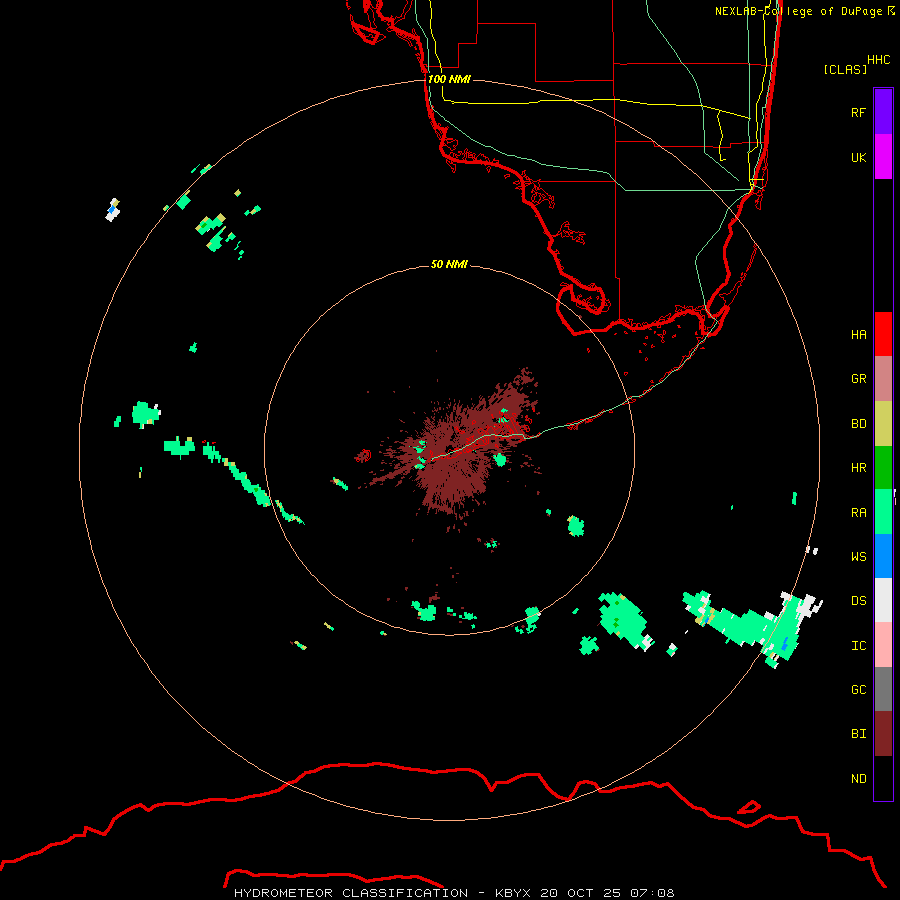This screenshot has height=900, width=900.
Task: Click the ND black legend swatch
Action: (883, 778)
